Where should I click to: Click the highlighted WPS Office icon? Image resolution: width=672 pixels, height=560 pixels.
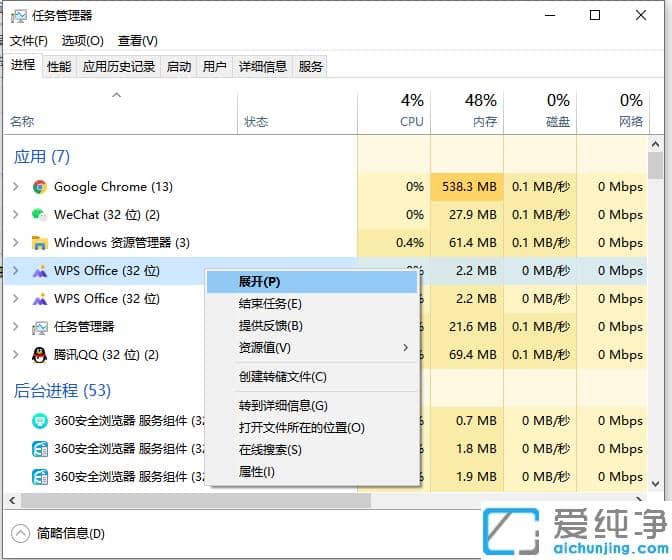tap(40, 271)
